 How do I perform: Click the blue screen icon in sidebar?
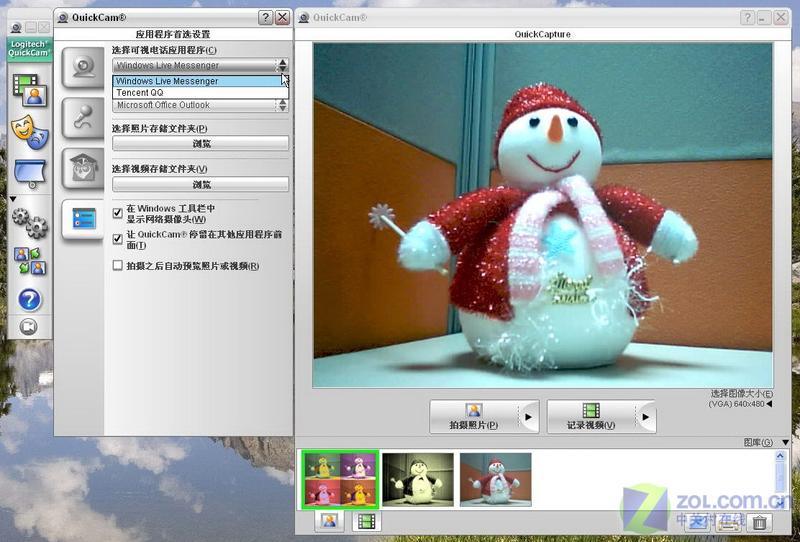point(30,174)
